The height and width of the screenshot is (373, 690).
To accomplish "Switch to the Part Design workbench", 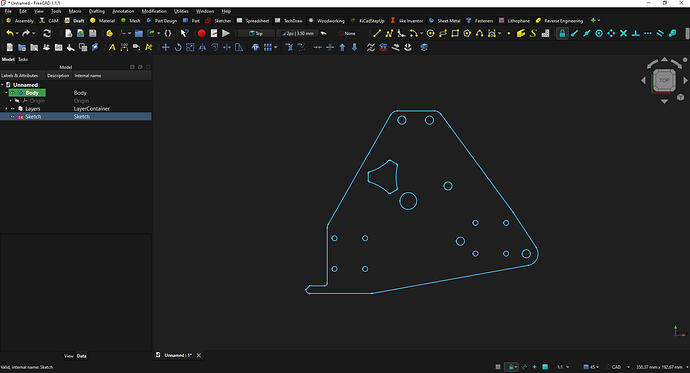I will pos(161,21).
